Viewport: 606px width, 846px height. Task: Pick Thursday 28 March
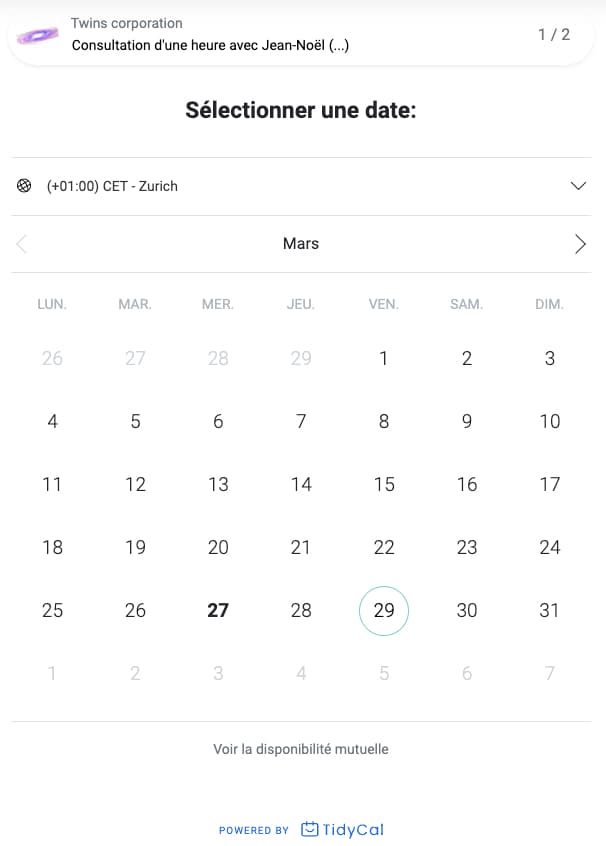coord(301,610)
